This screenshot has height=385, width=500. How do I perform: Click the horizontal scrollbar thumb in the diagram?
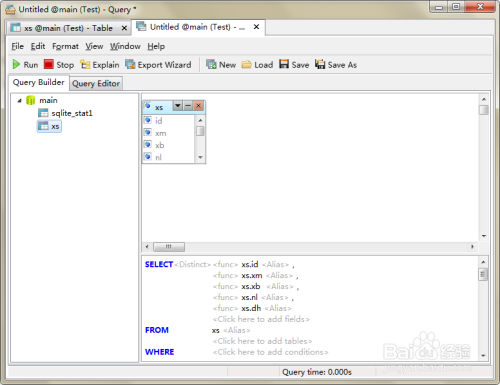tap(169, 247)
